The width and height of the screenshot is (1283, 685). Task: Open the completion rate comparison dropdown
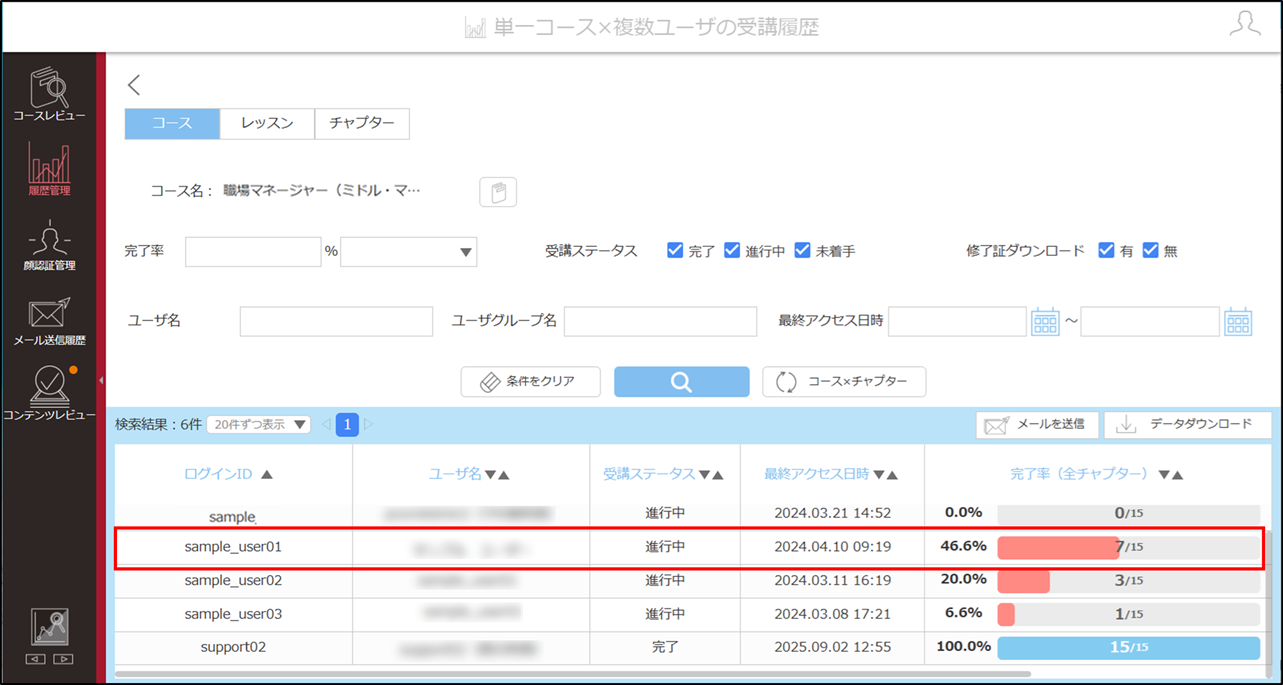pos(409,252)
